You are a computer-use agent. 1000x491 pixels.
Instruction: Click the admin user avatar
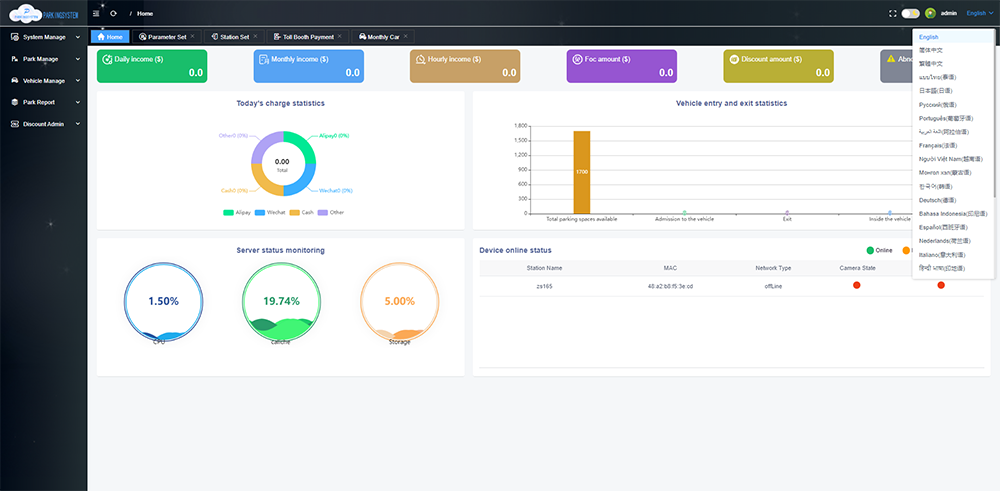tap(930, 13)
